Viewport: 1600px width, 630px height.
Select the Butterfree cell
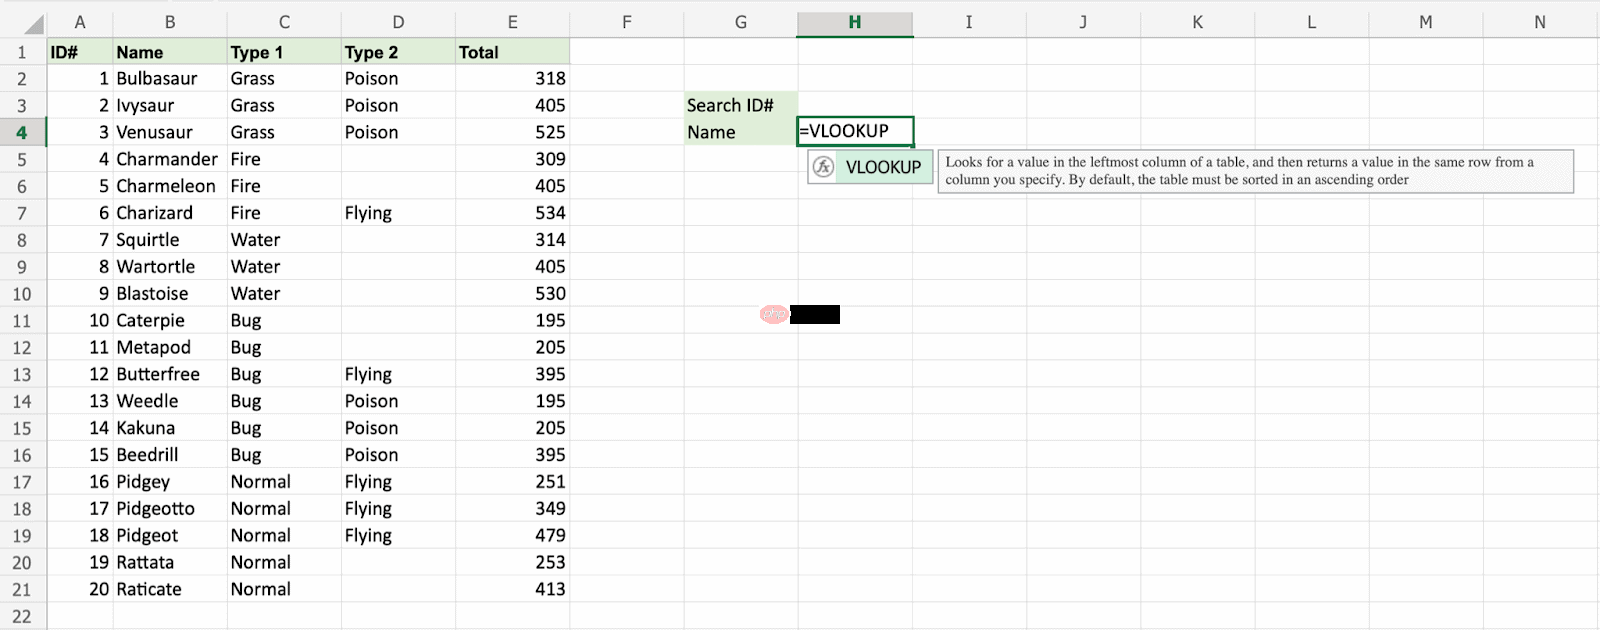[170, 374]
